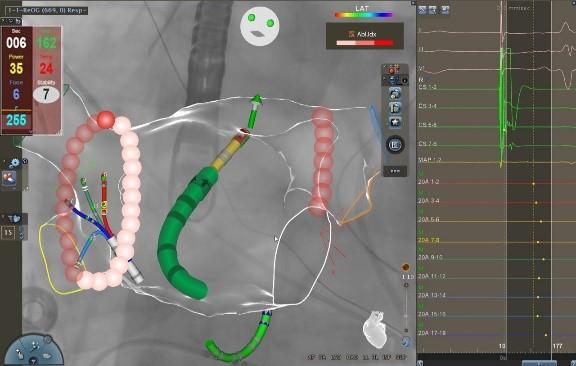Switch to the LAO view preset
Viewport: 576px width, 366px height.
click(335, 357)
